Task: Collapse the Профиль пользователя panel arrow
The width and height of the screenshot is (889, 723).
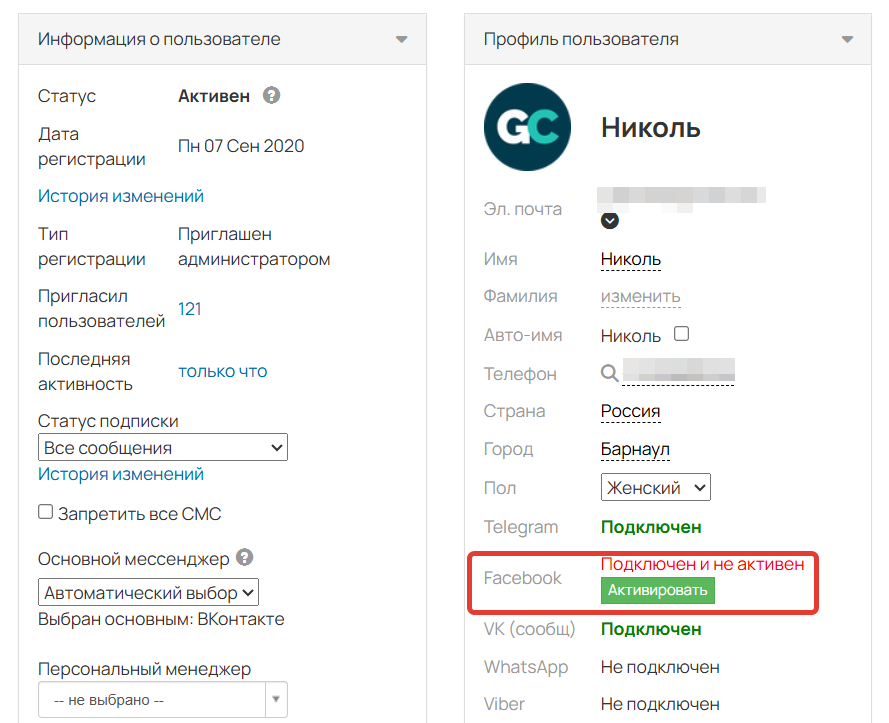Action: click(847, 40)
